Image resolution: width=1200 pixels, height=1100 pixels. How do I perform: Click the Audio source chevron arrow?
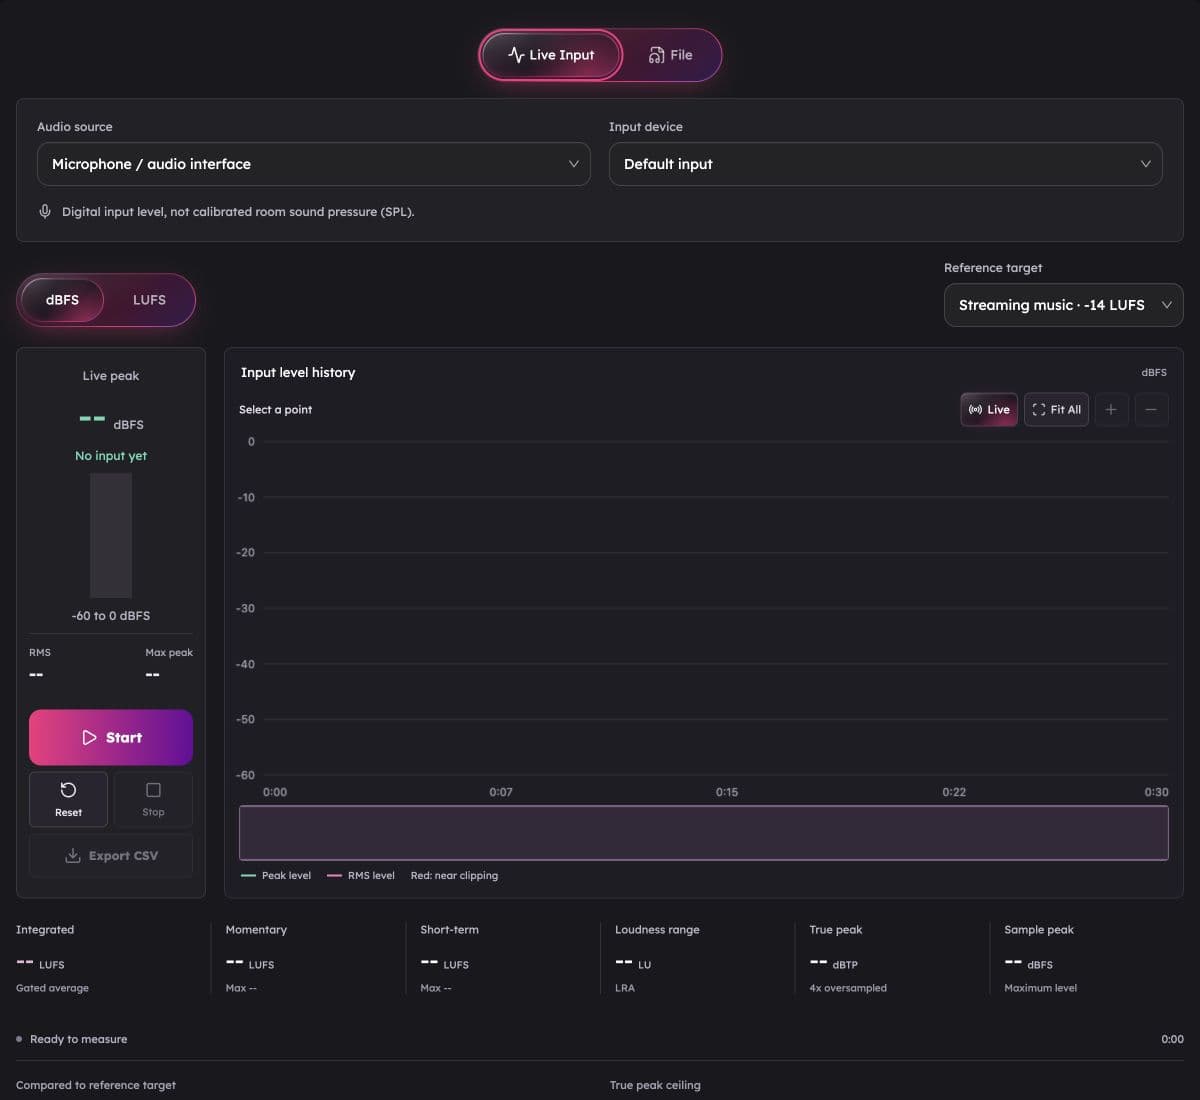[x=573, y=164]
